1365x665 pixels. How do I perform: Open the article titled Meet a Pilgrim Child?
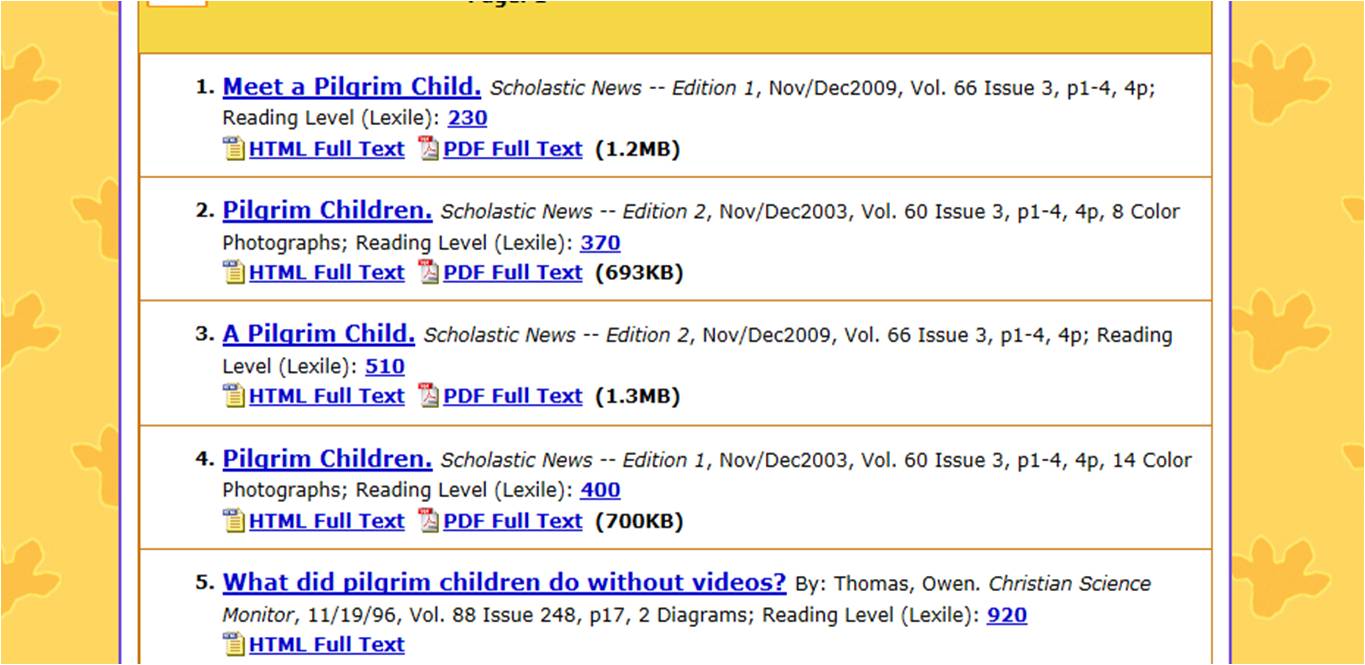[352, 87]
